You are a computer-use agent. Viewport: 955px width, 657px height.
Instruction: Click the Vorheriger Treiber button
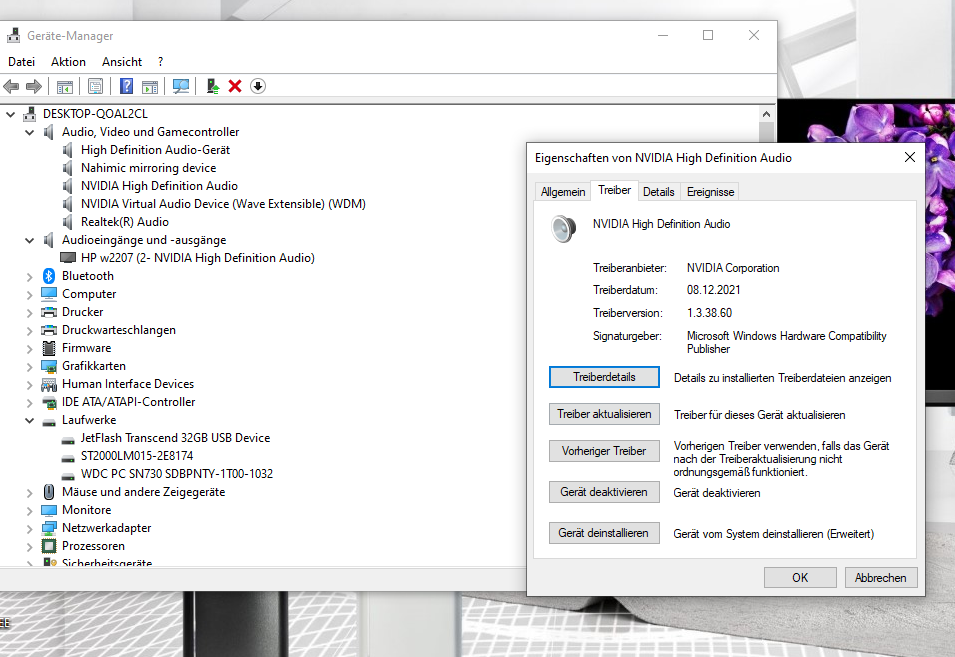point(604,451)
